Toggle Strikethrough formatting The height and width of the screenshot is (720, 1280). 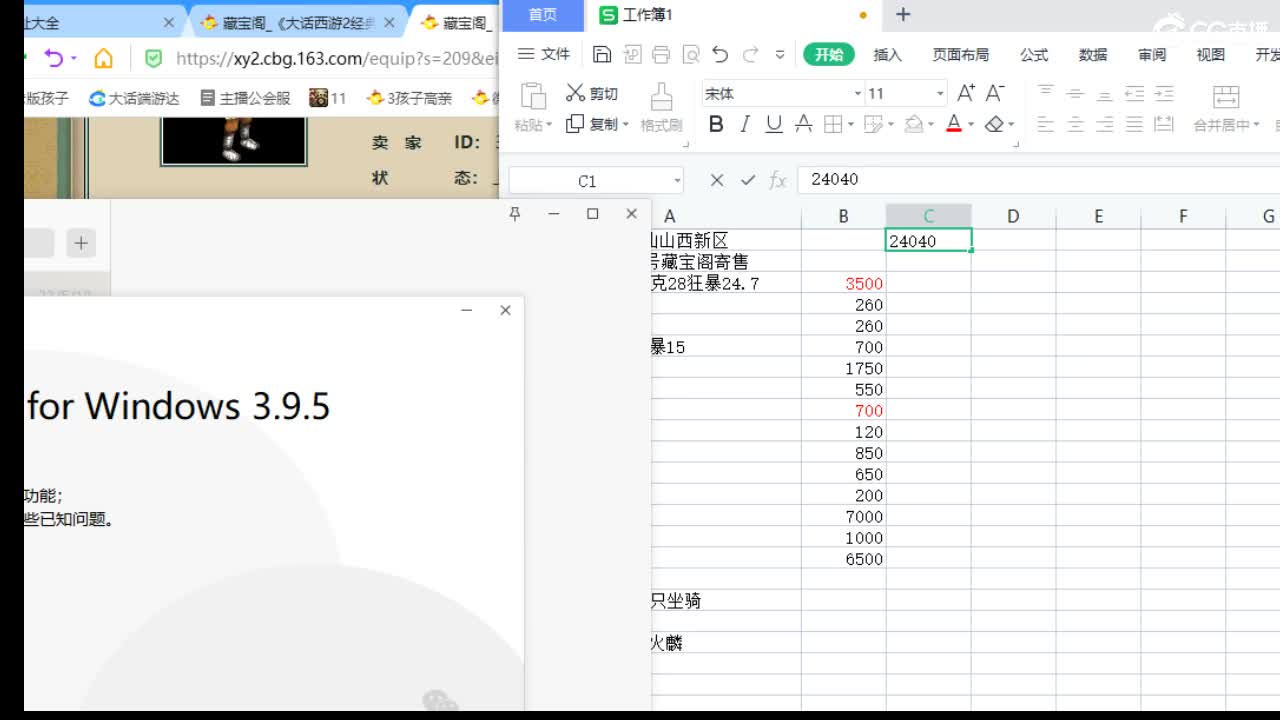tap(803, 124)
